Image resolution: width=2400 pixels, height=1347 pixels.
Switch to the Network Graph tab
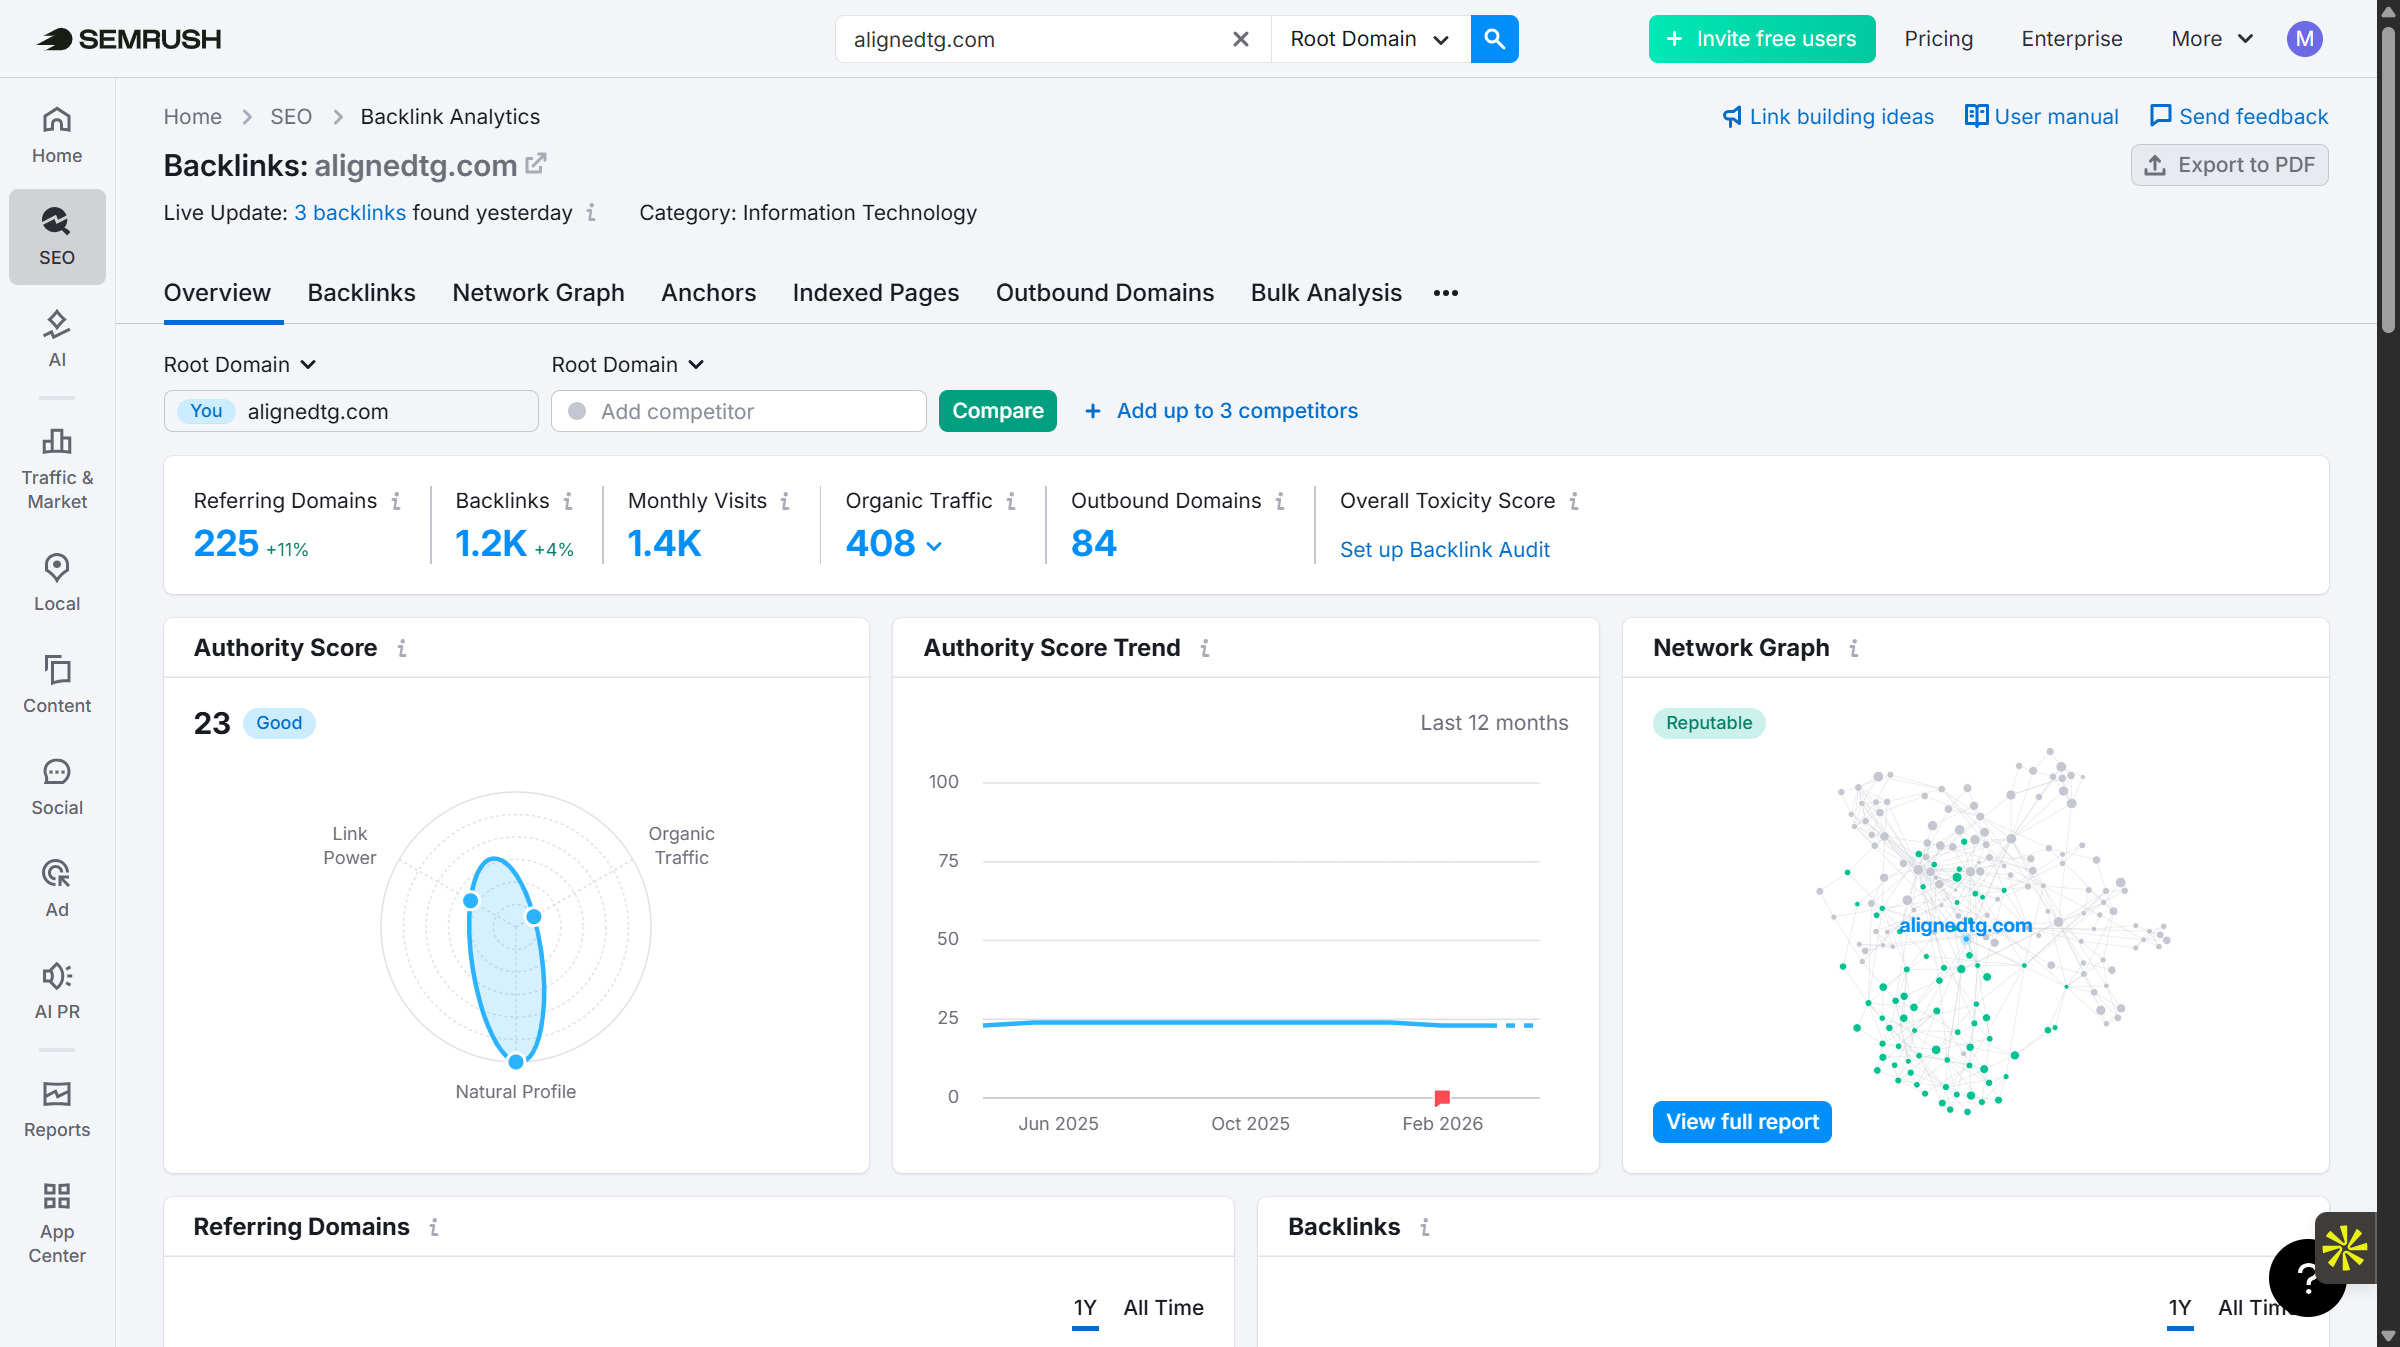click(x=538, y=292)
